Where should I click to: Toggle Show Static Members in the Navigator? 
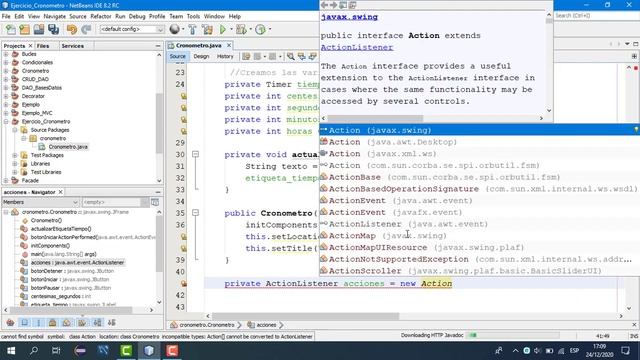38,322
